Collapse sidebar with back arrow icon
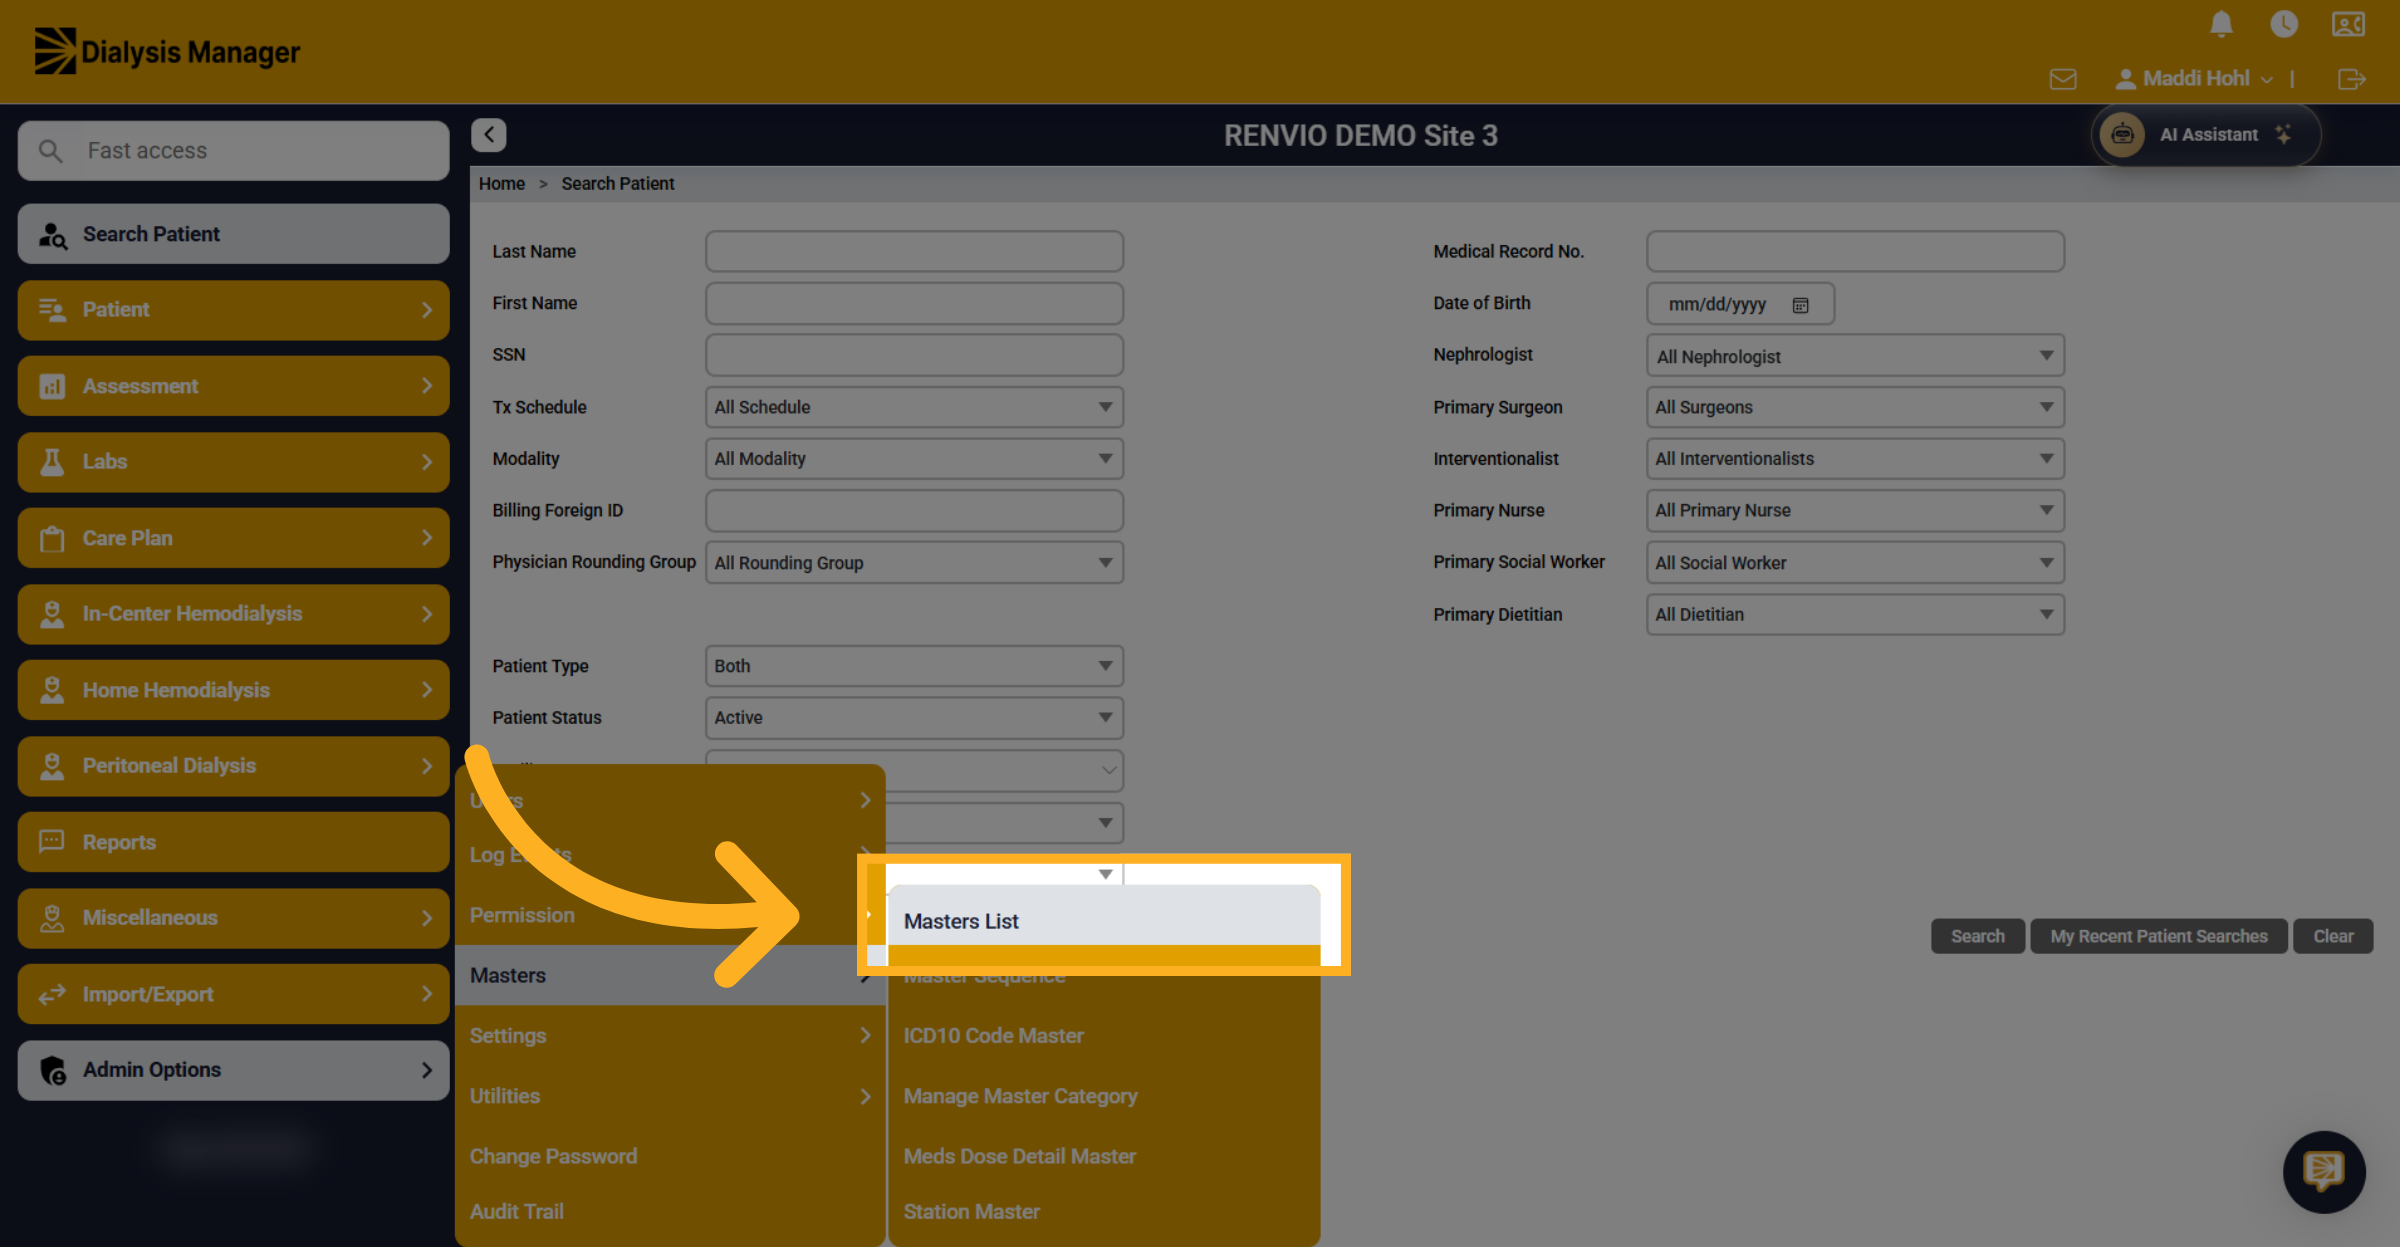Screen dimensions: 2400x1247 (x=489, y=135)
